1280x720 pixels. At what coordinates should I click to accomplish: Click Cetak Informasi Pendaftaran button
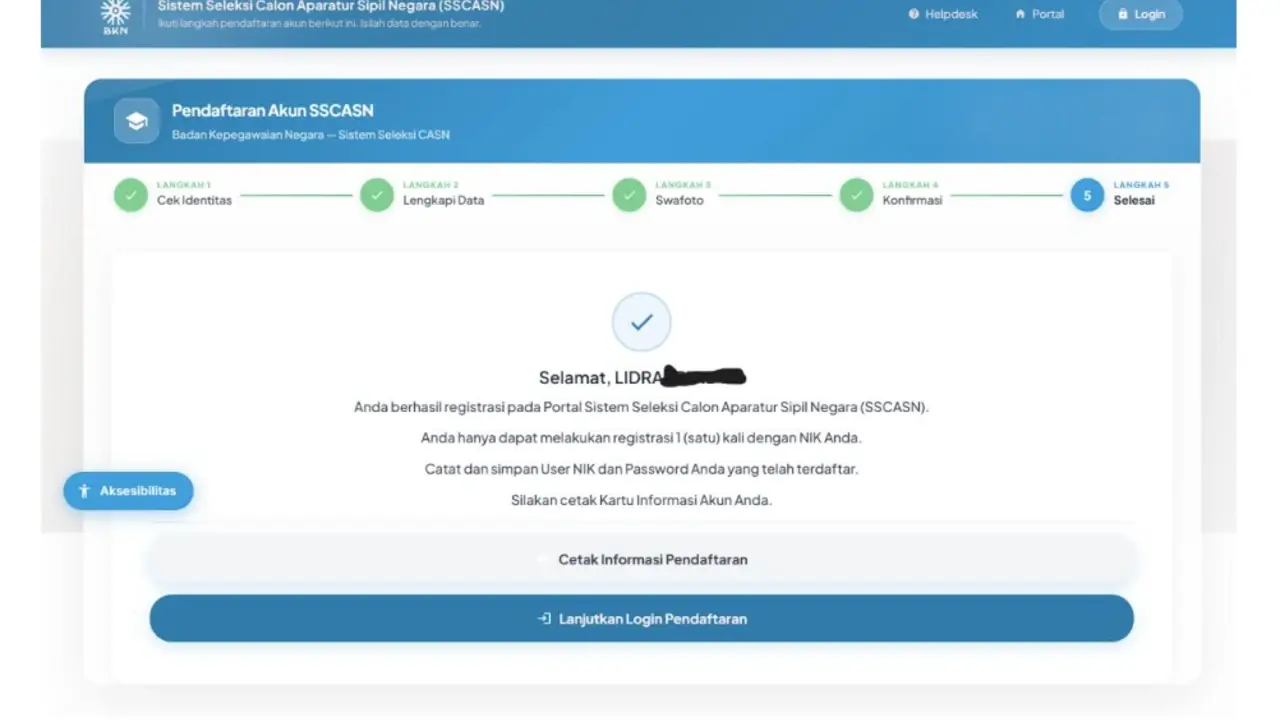pyautogui.click(x=642, y=560)
